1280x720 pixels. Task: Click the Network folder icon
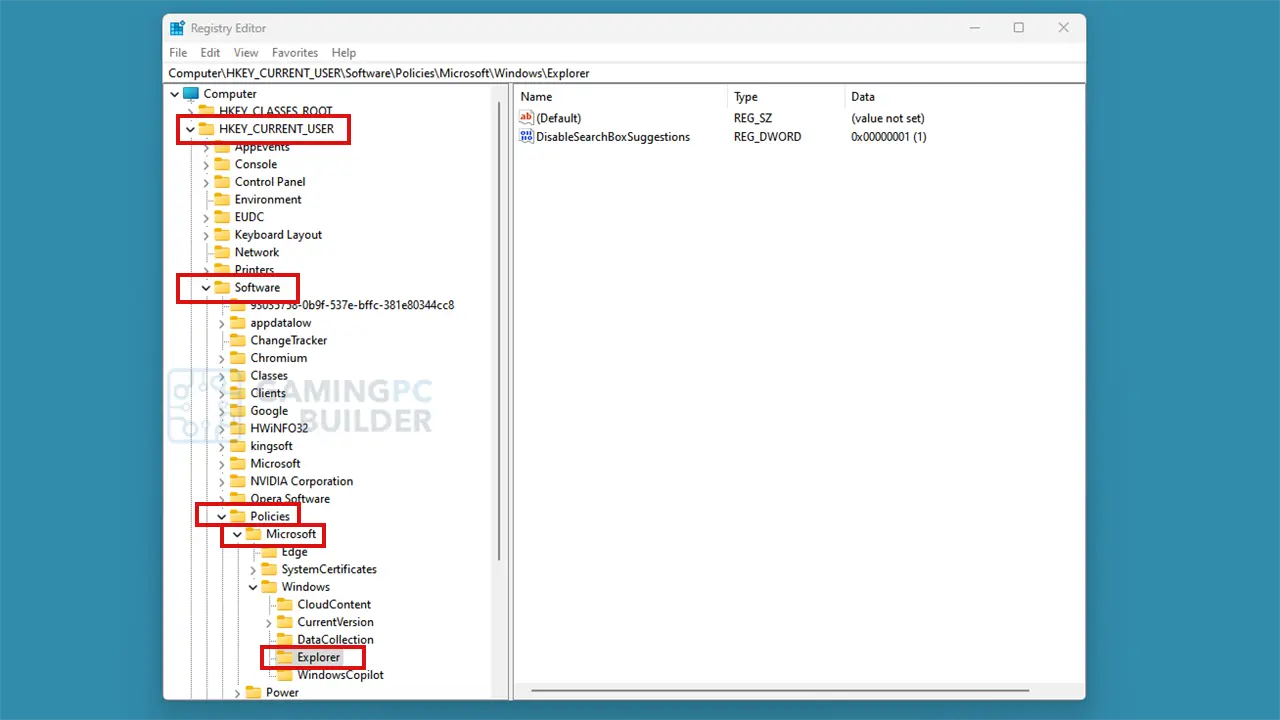point(222,252)
